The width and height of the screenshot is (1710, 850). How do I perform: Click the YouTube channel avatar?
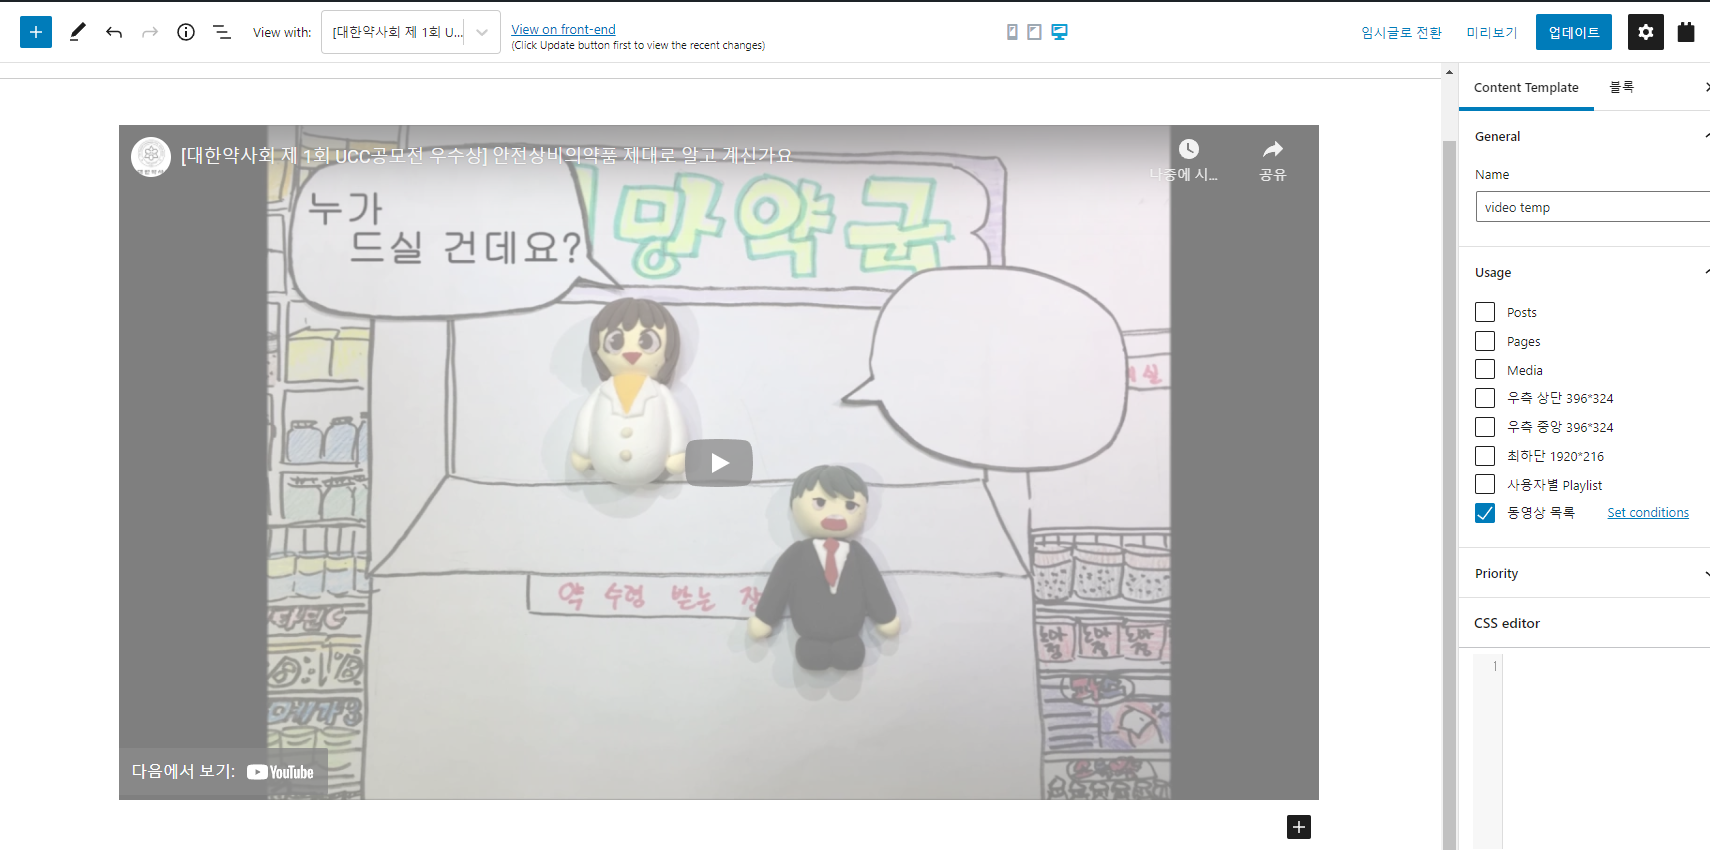coord(151,156)
